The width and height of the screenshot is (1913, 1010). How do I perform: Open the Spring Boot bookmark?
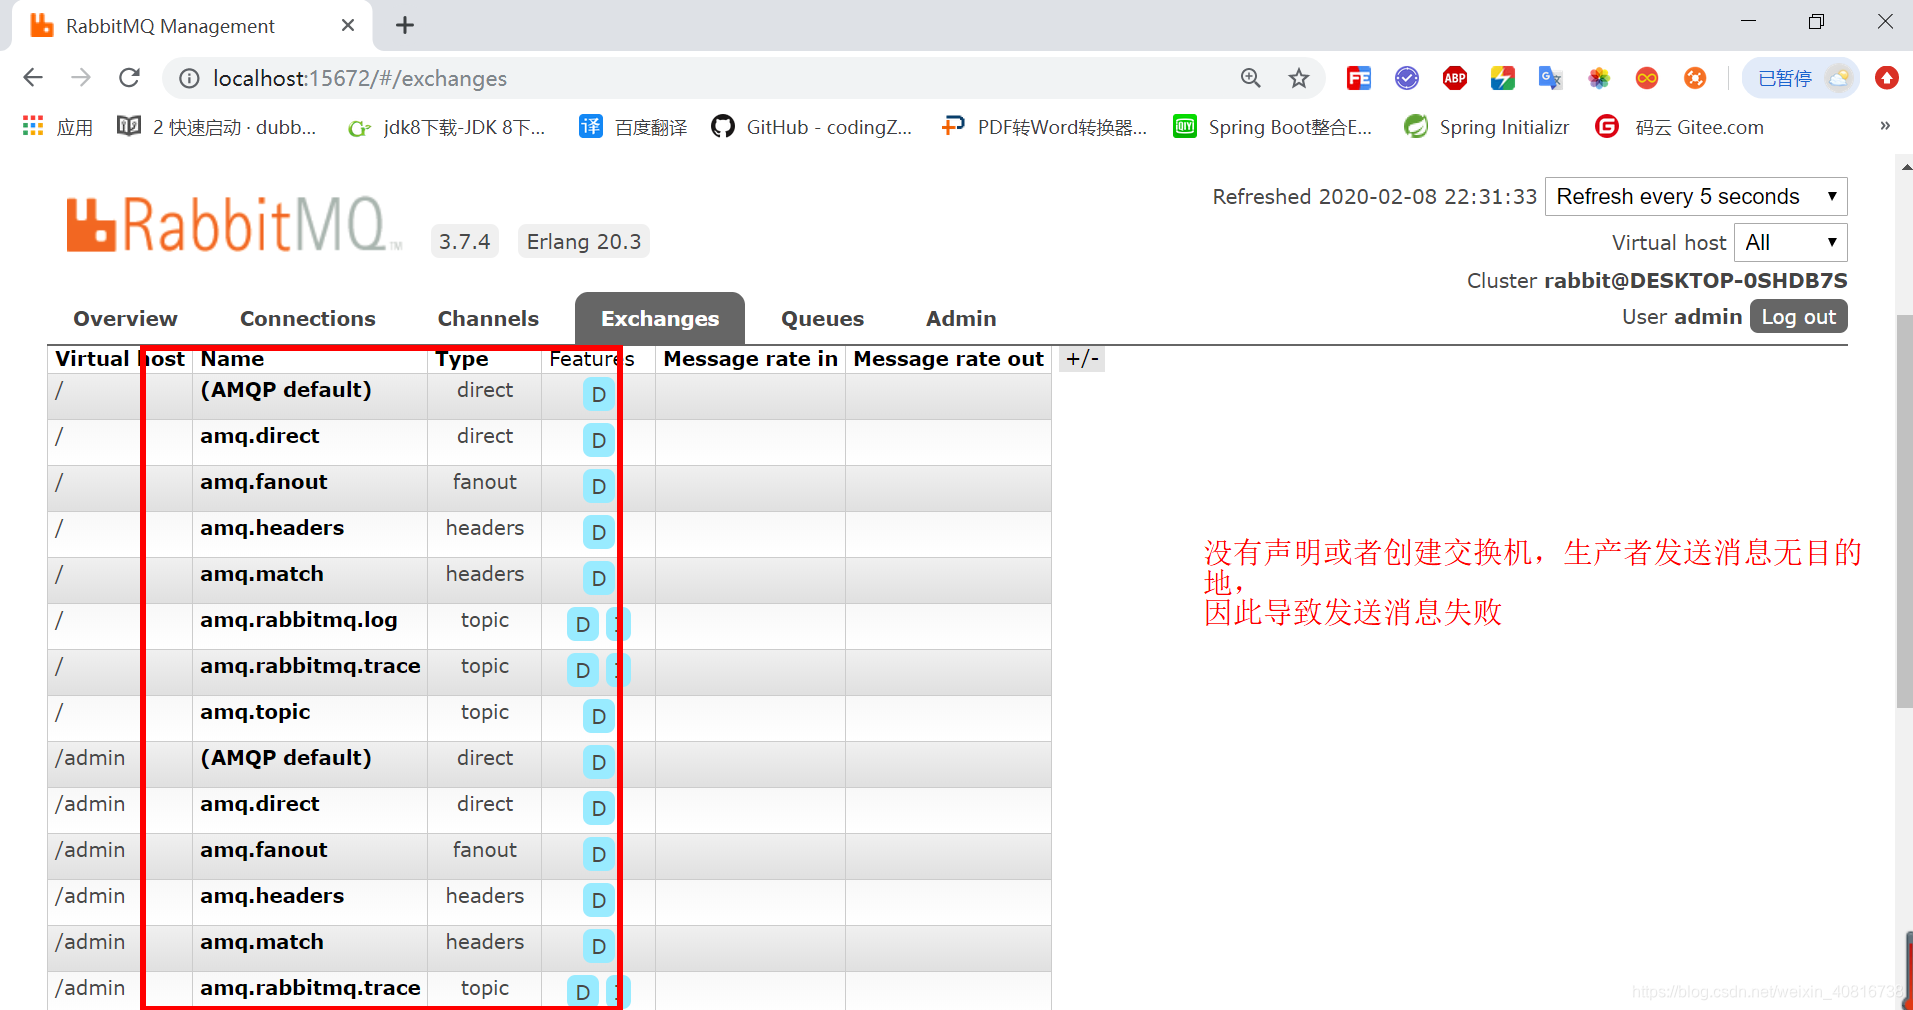1272,127
